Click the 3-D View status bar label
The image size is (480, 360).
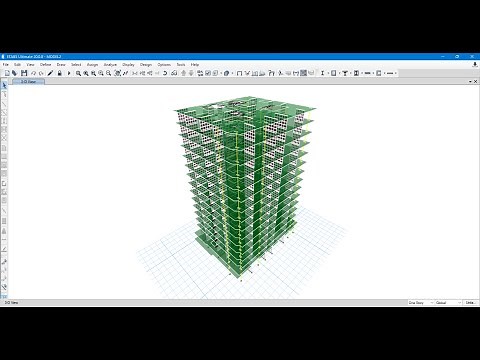(x=12, y=303)
